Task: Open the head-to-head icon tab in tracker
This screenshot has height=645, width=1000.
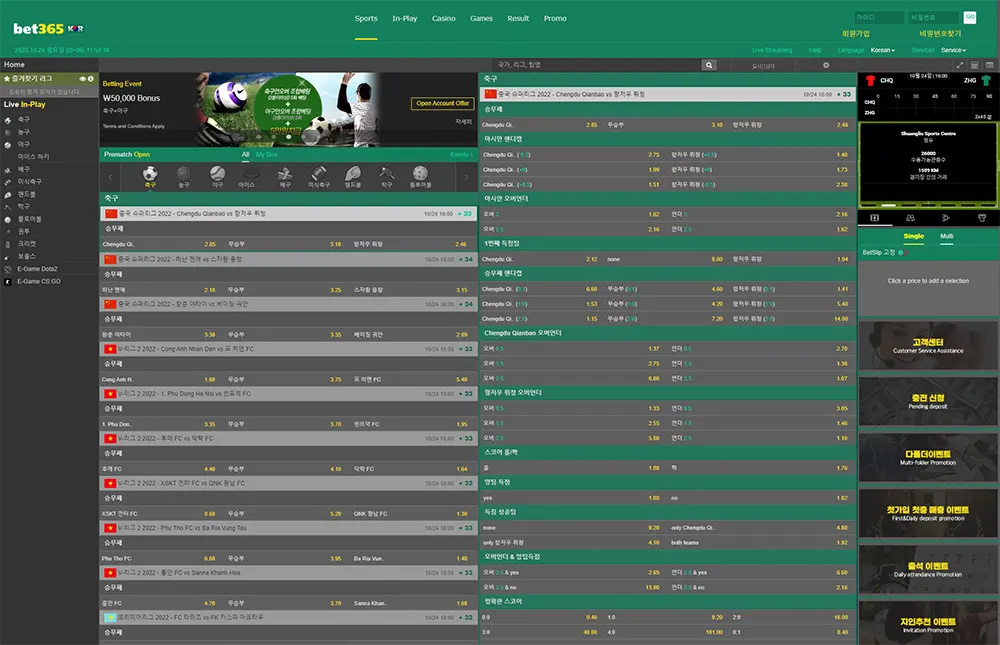Action: click(910, 218)
